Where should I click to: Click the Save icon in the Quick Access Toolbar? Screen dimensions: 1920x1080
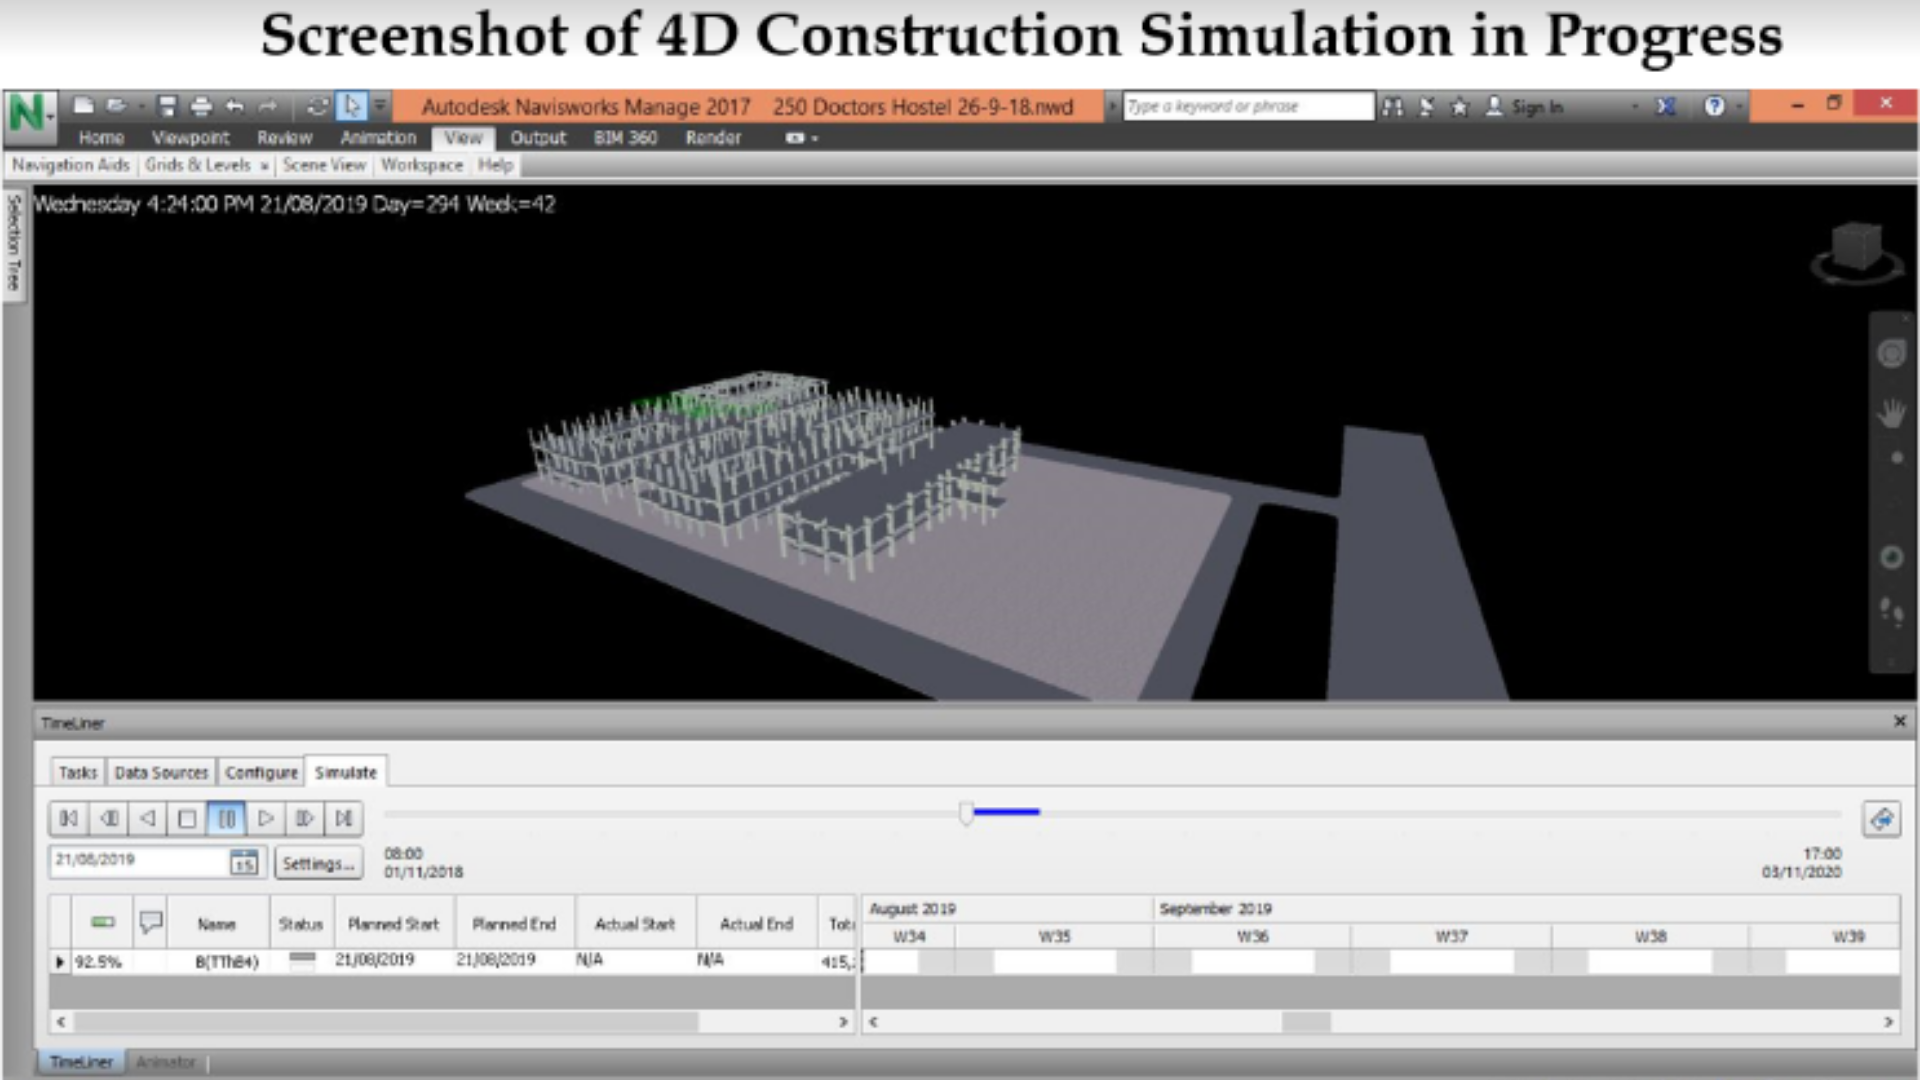[167, 105]
